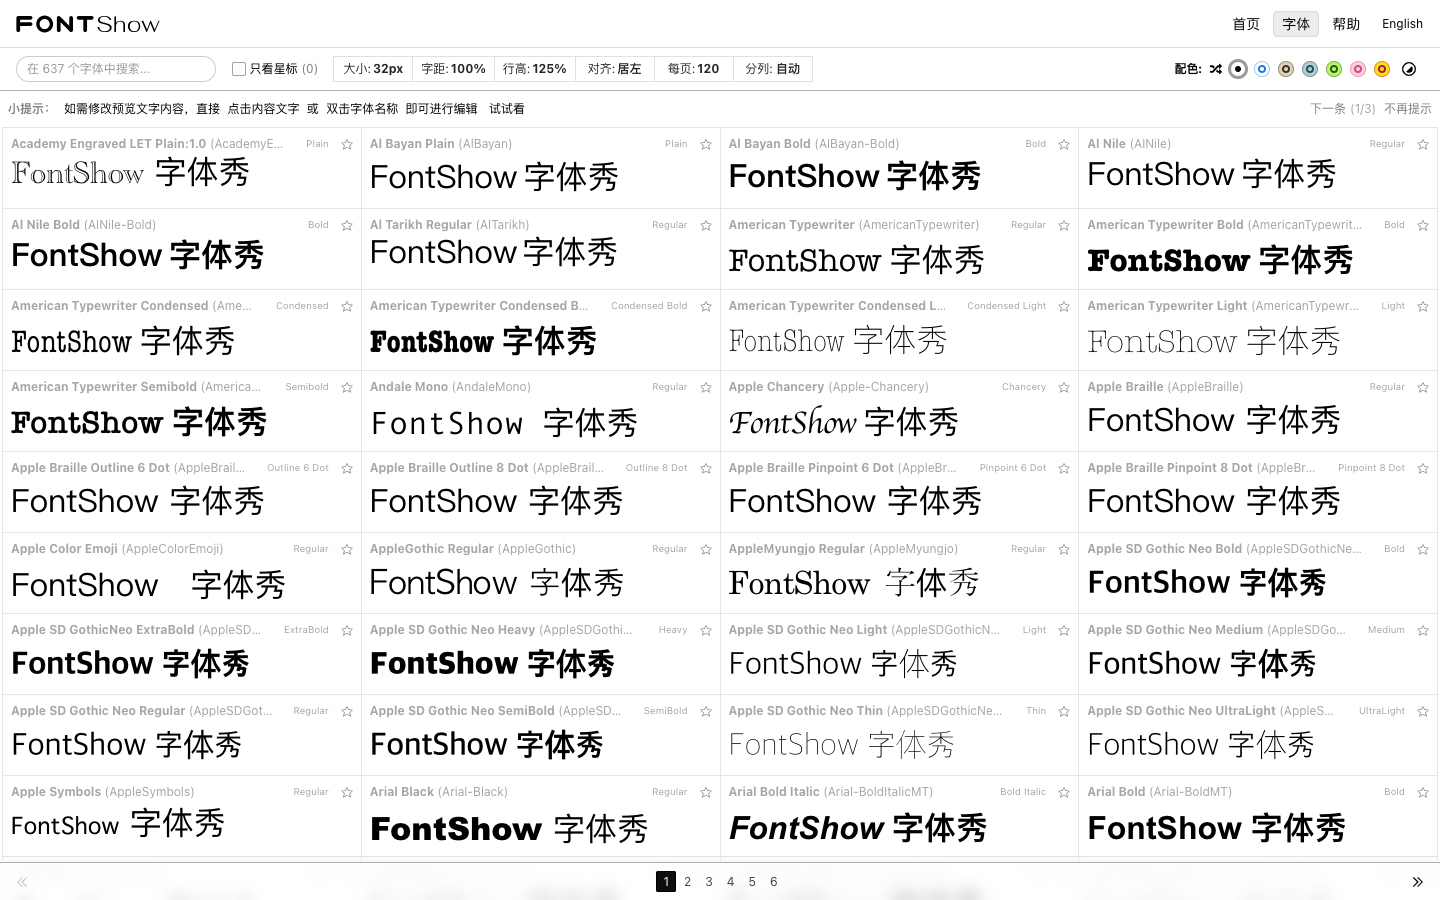Star the Al Bayan Plain font
This screenshot has height=900, width=1440.
click(706, 144)
